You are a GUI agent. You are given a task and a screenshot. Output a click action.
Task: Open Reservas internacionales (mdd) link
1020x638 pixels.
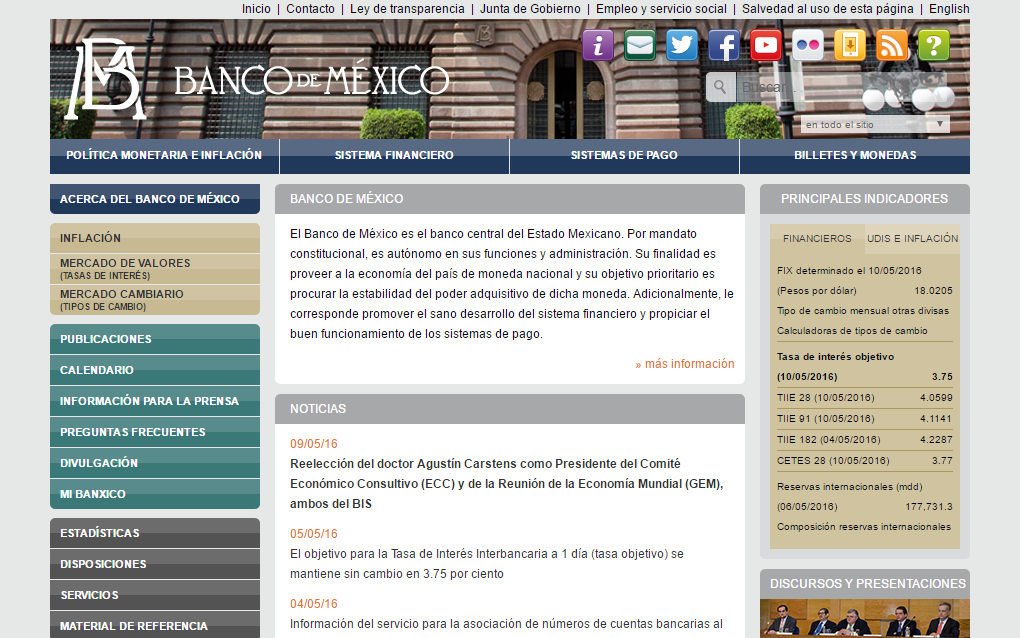(850, 487)
